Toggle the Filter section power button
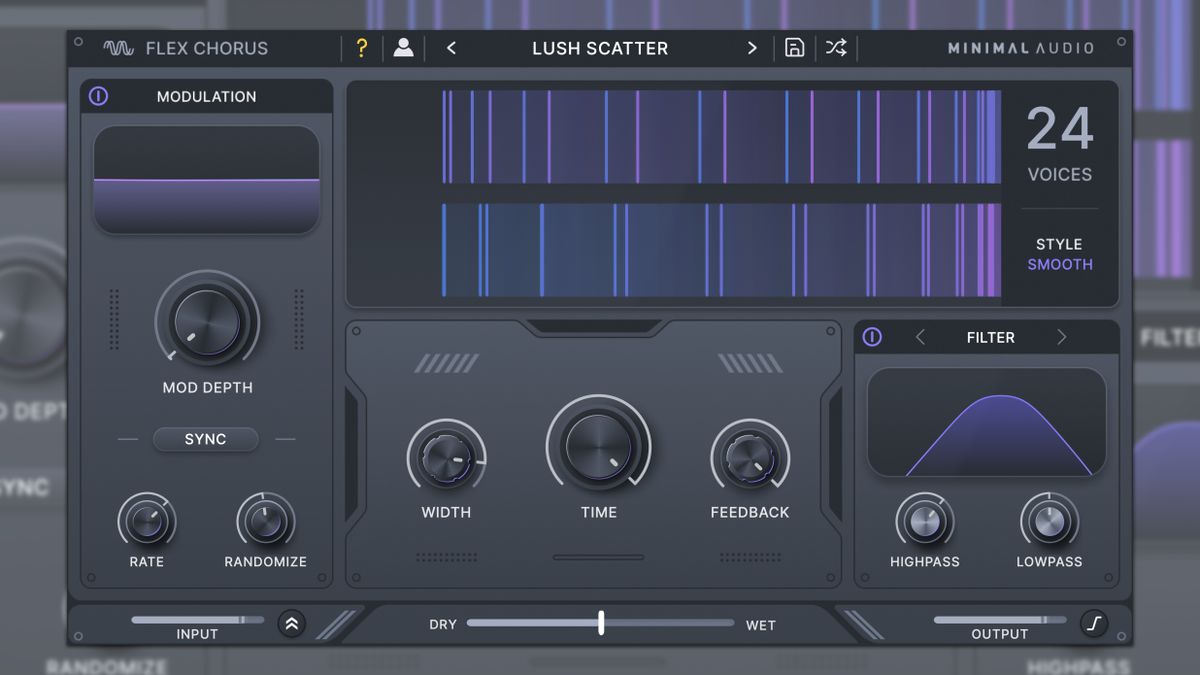Viewport: 1200px width, 675px height. coord(871,337)
